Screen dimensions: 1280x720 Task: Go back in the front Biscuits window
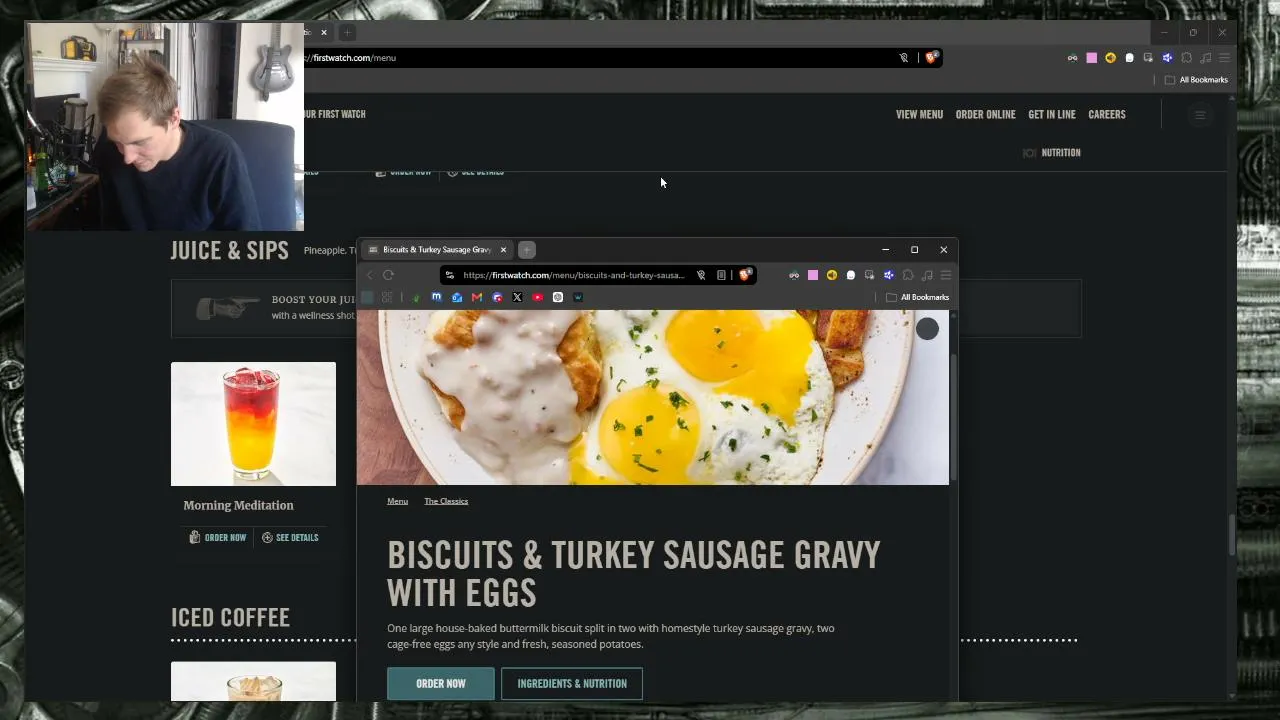click(x=369, y=275)
